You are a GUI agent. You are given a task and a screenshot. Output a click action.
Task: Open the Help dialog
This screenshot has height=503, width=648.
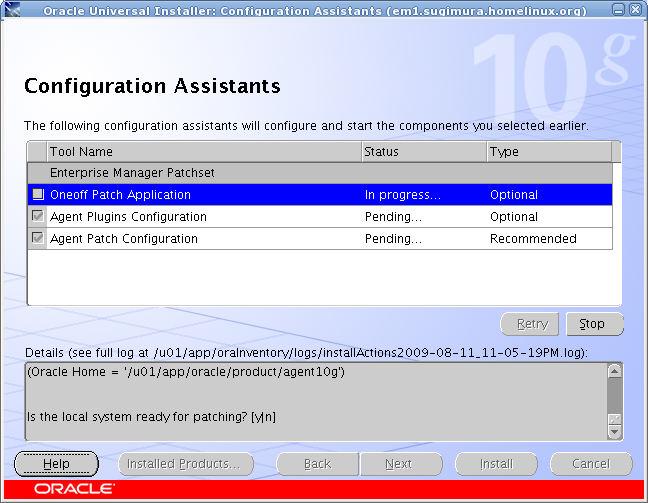coord(56,464)
